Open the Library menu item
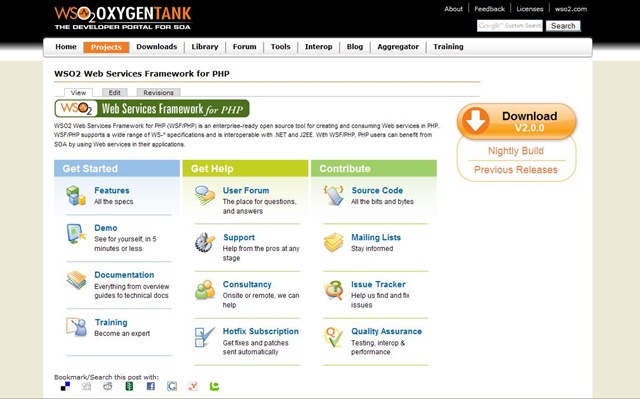The image size is (640, 399). [205, 47]
